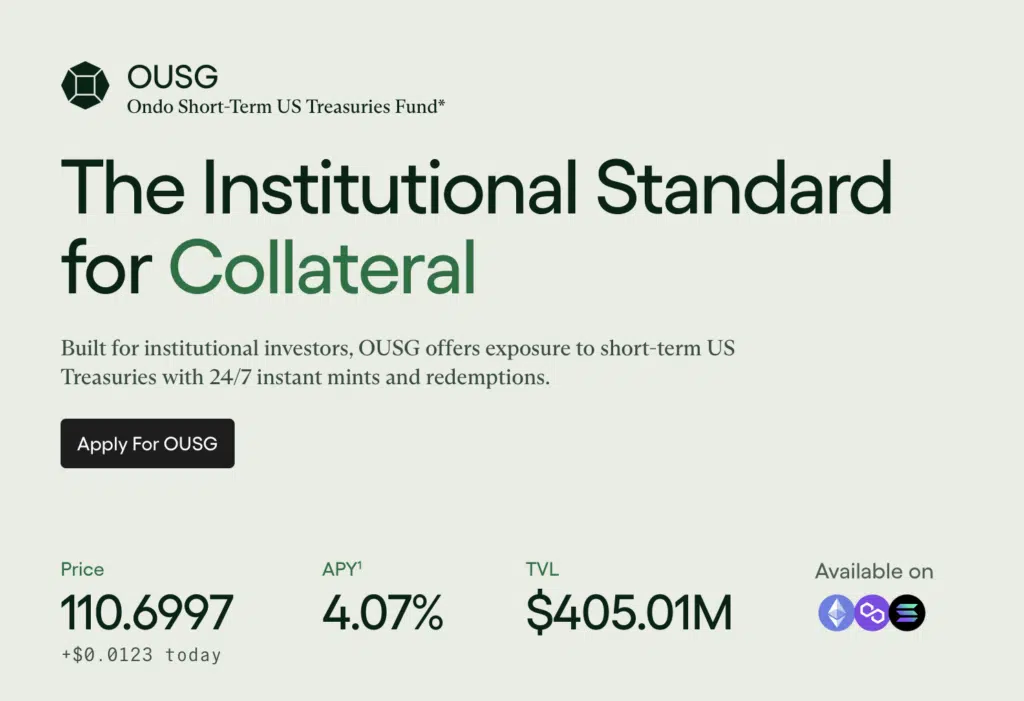Select the Solana network icon
The width and height of the screenshot is (1024, 701).
(x=907, y=613)
